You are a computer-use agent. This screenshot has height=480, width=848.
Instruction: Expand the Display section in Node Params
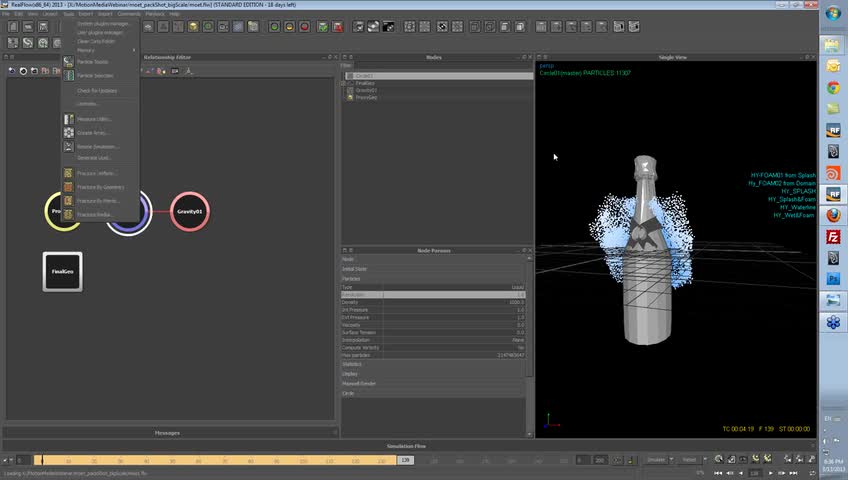click(350, 374)
